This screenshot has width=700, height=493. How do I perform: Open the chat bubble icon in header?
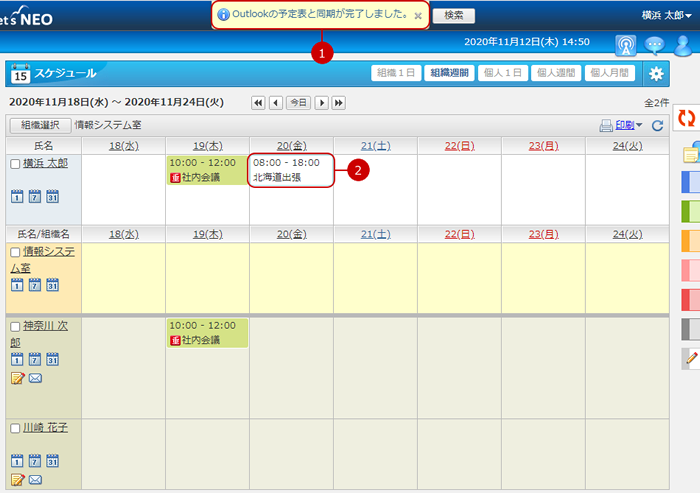click(x=654, y=45)
